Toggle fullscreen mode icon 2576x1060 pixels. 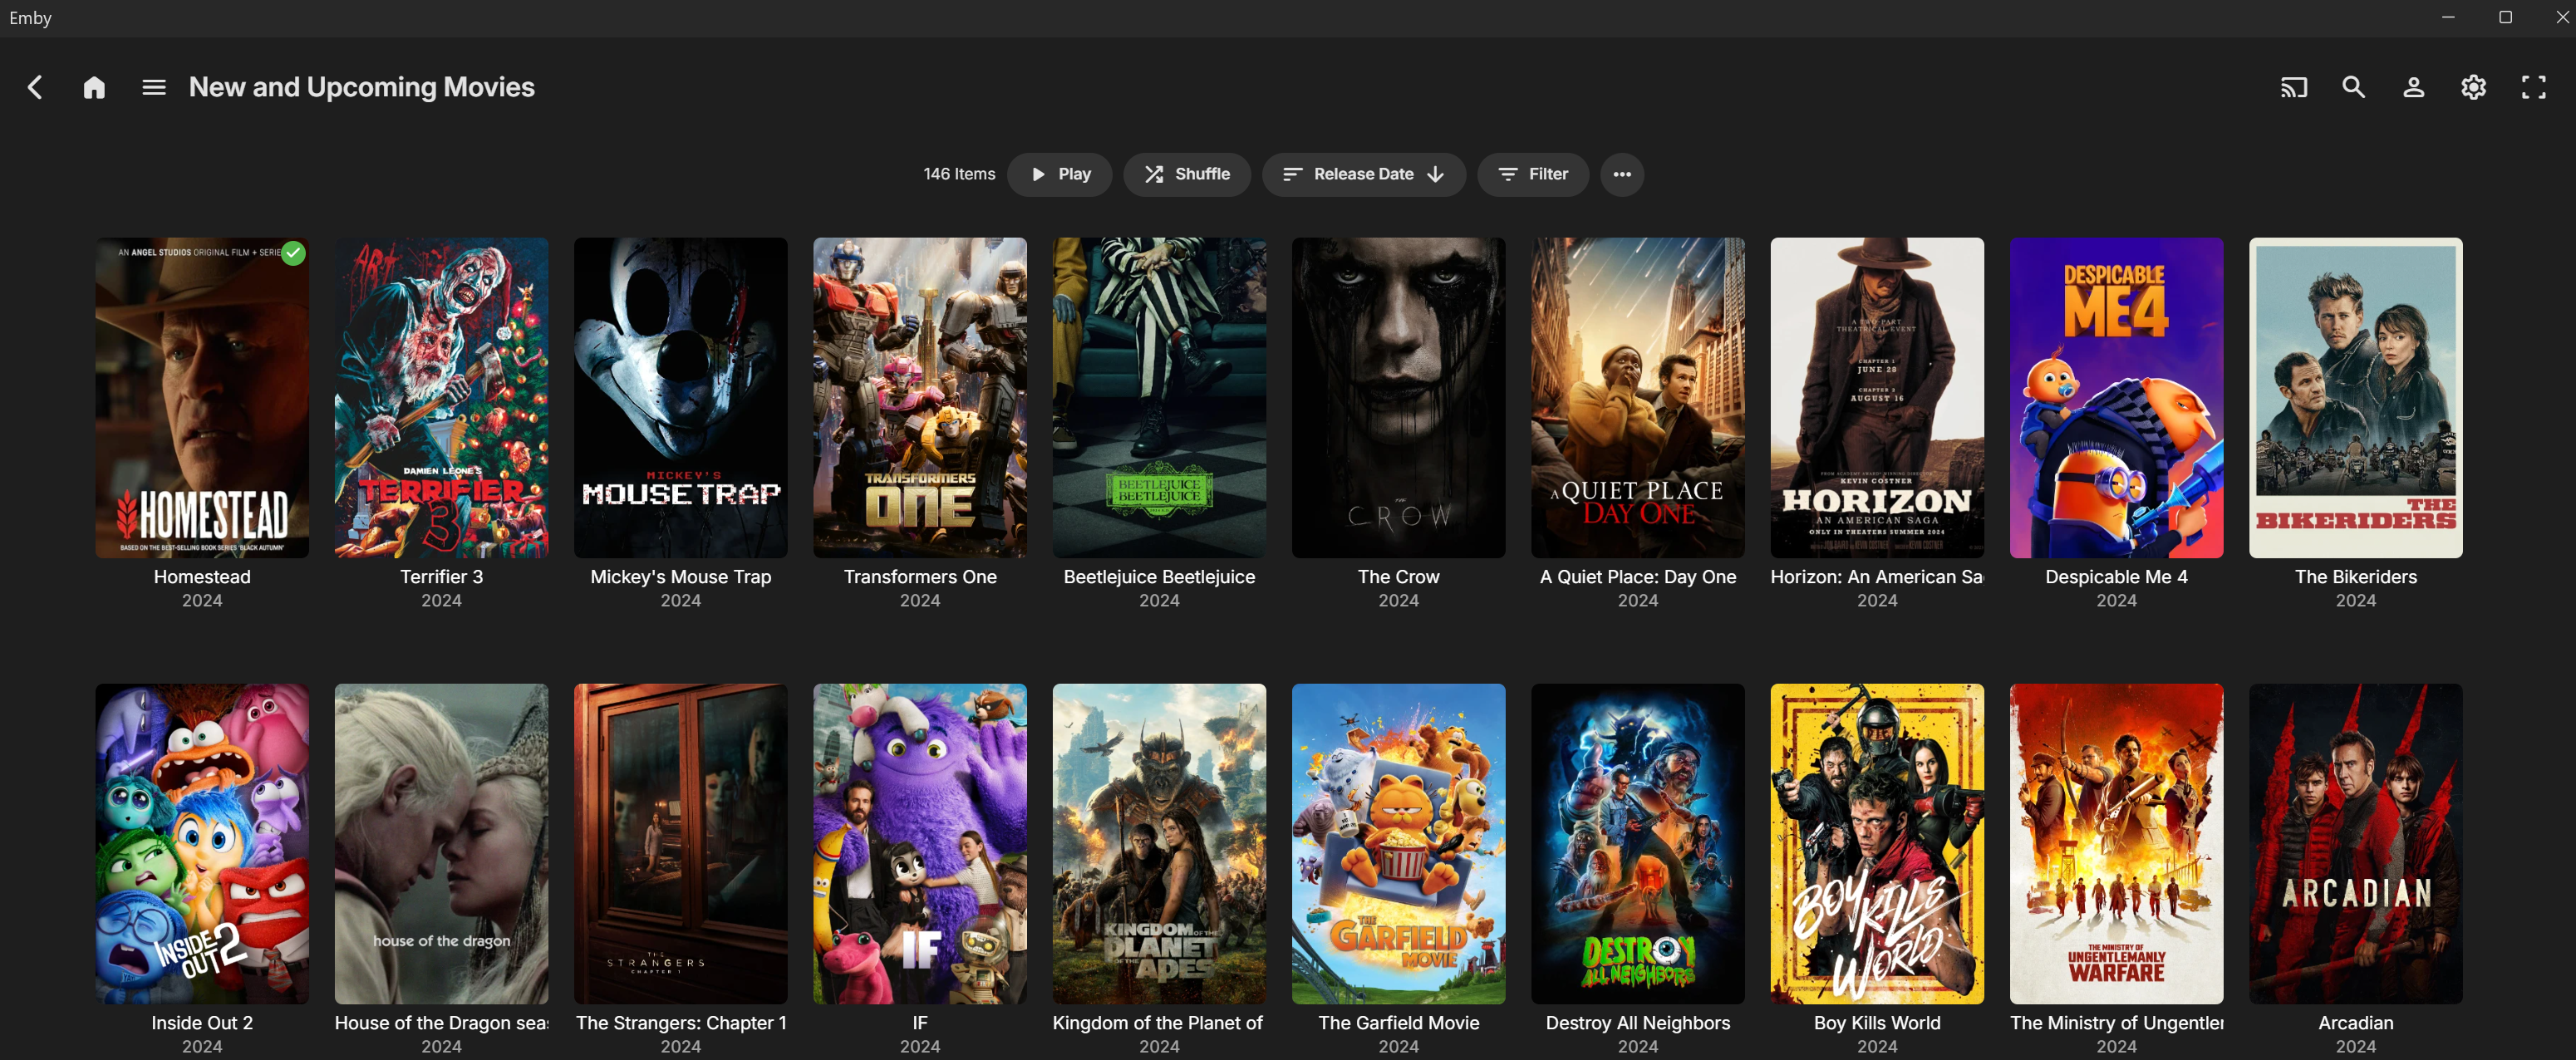click(x=2534, y=87)
